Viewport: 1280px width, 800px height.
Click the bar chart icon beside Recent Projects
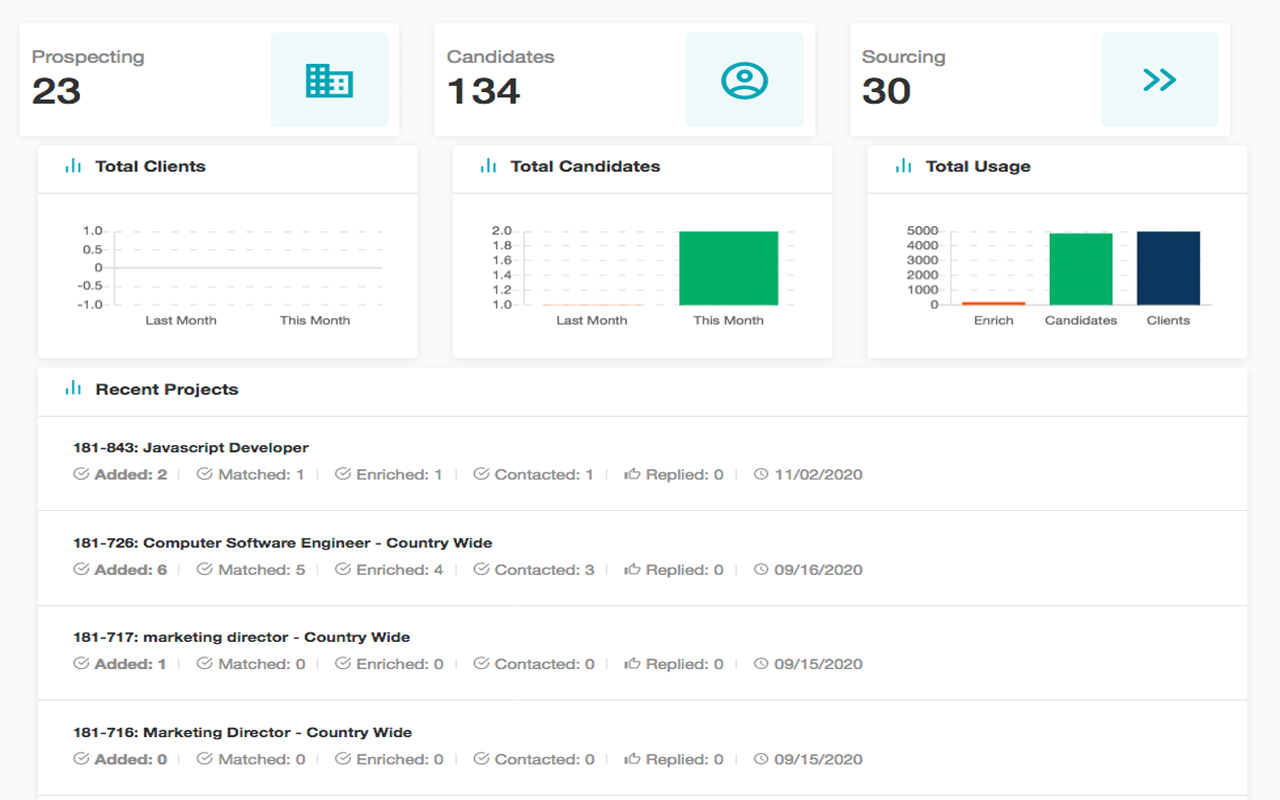pyautogui.click(x=73, y=389)
